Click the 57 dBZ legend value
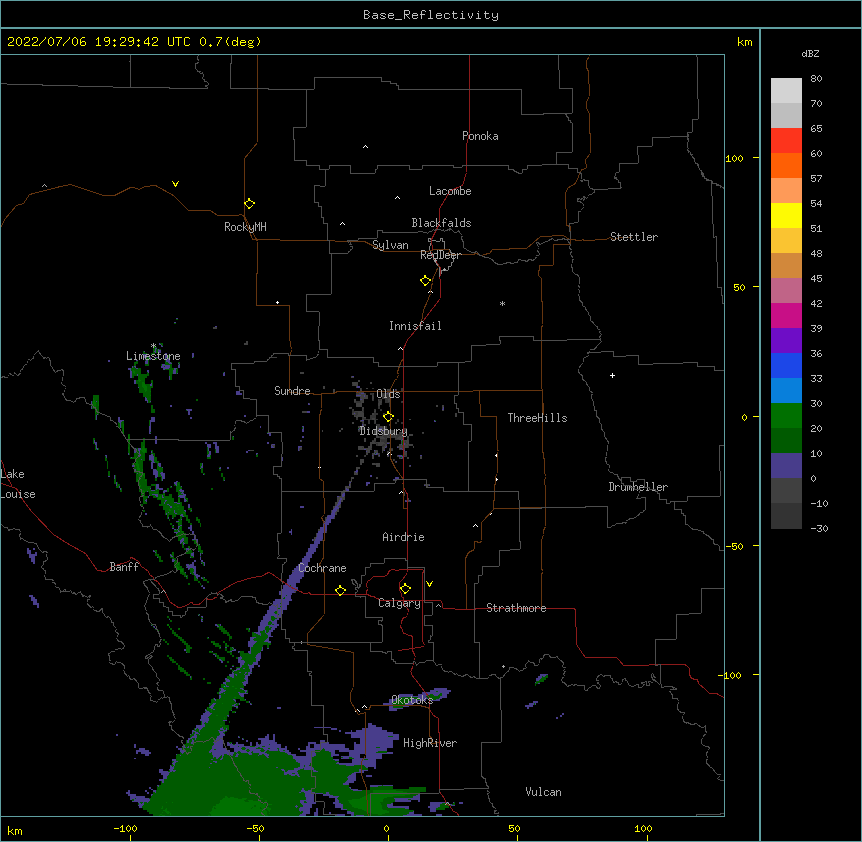Viewport: 862px width, 842px height. 816,179
